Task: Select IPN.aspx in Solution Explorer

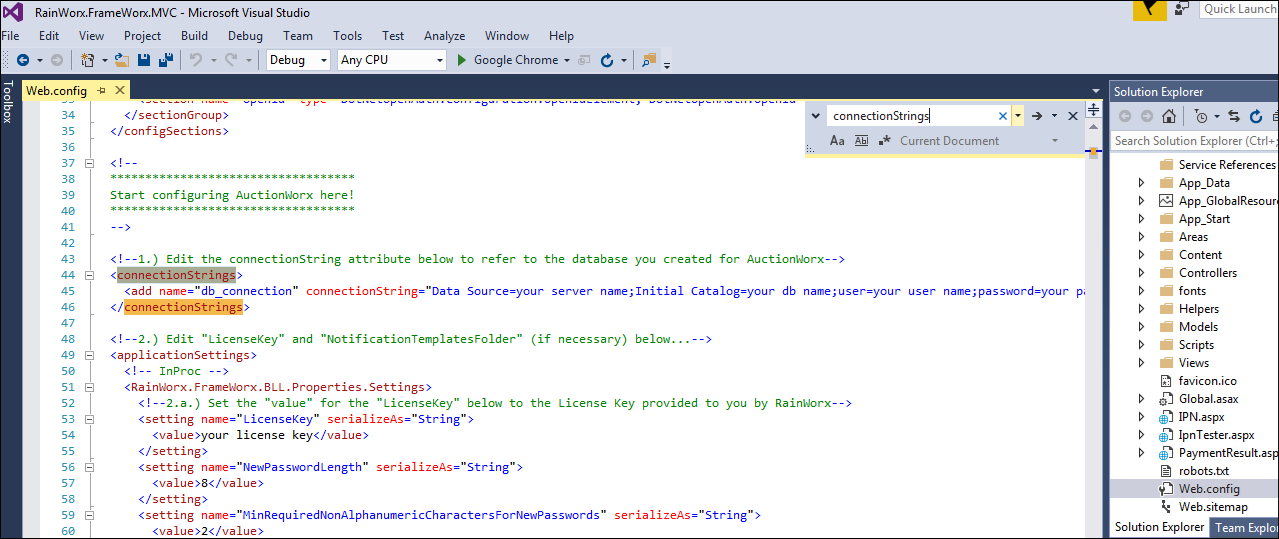Action: [1201, 417]
